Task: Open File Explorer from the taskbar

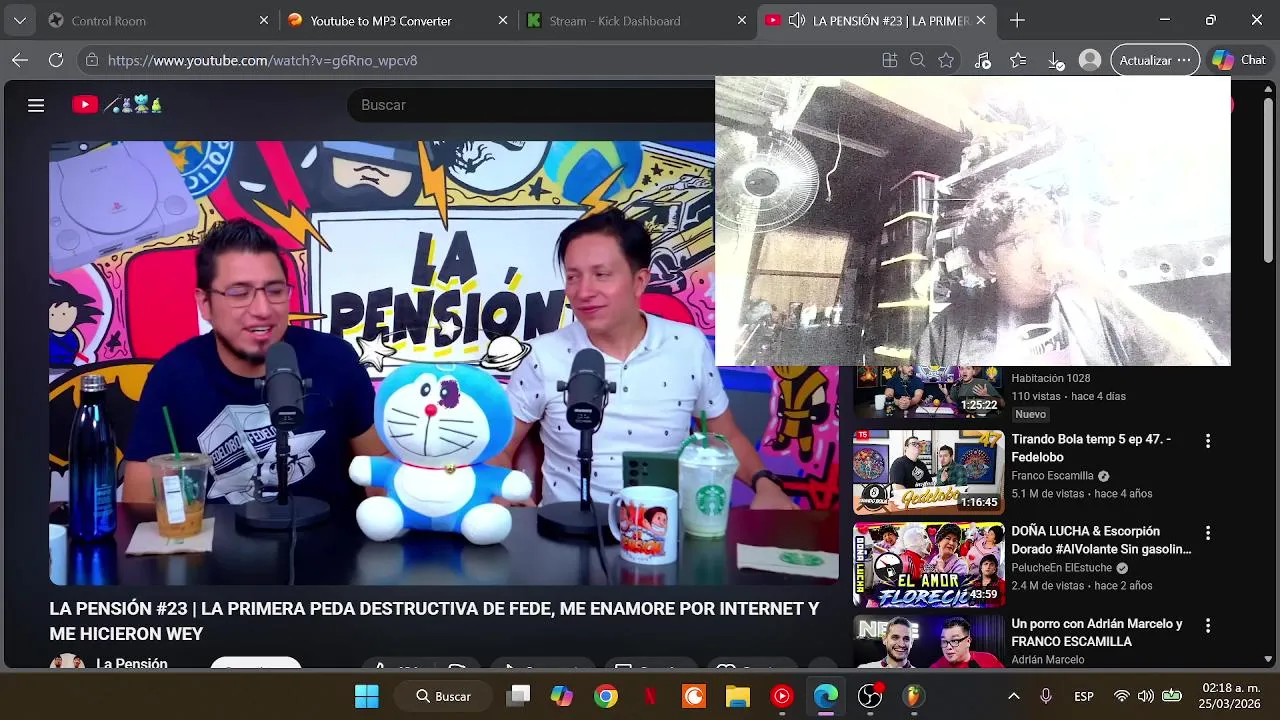Action: pyautogui.click(x=738, y=696)
